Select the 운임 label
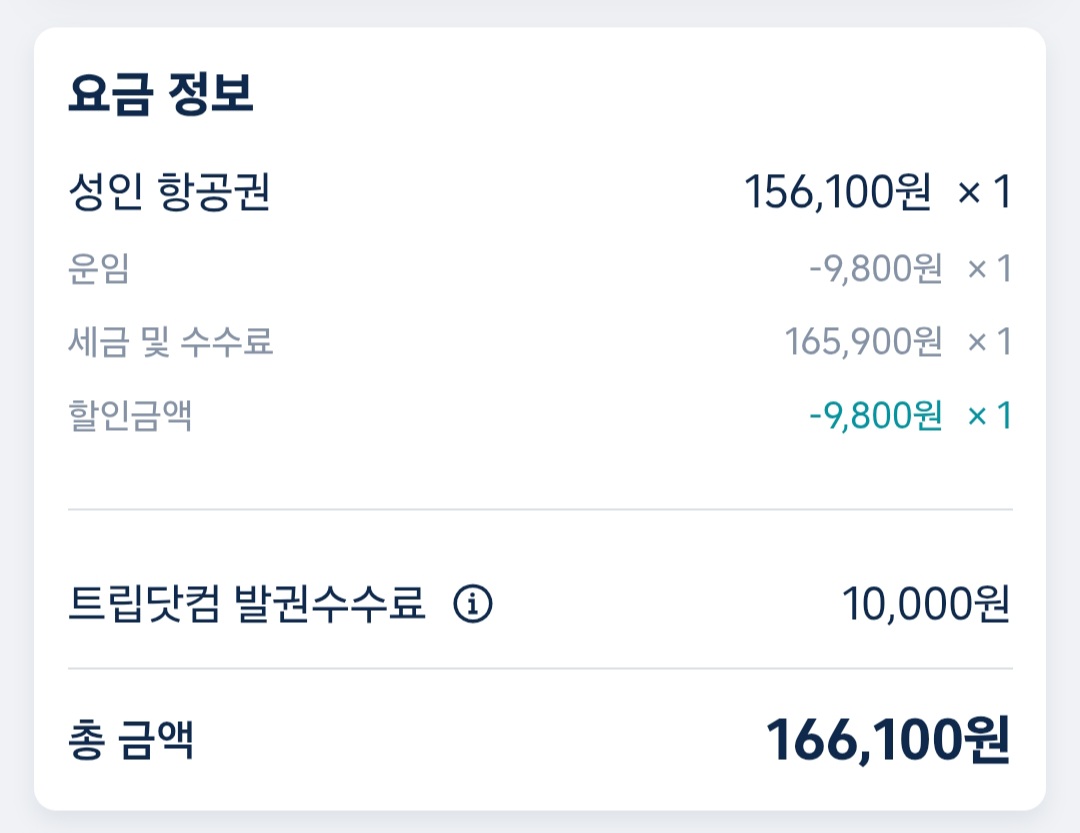The height and width of the screenshot is (833, 1080). (99, 269)
